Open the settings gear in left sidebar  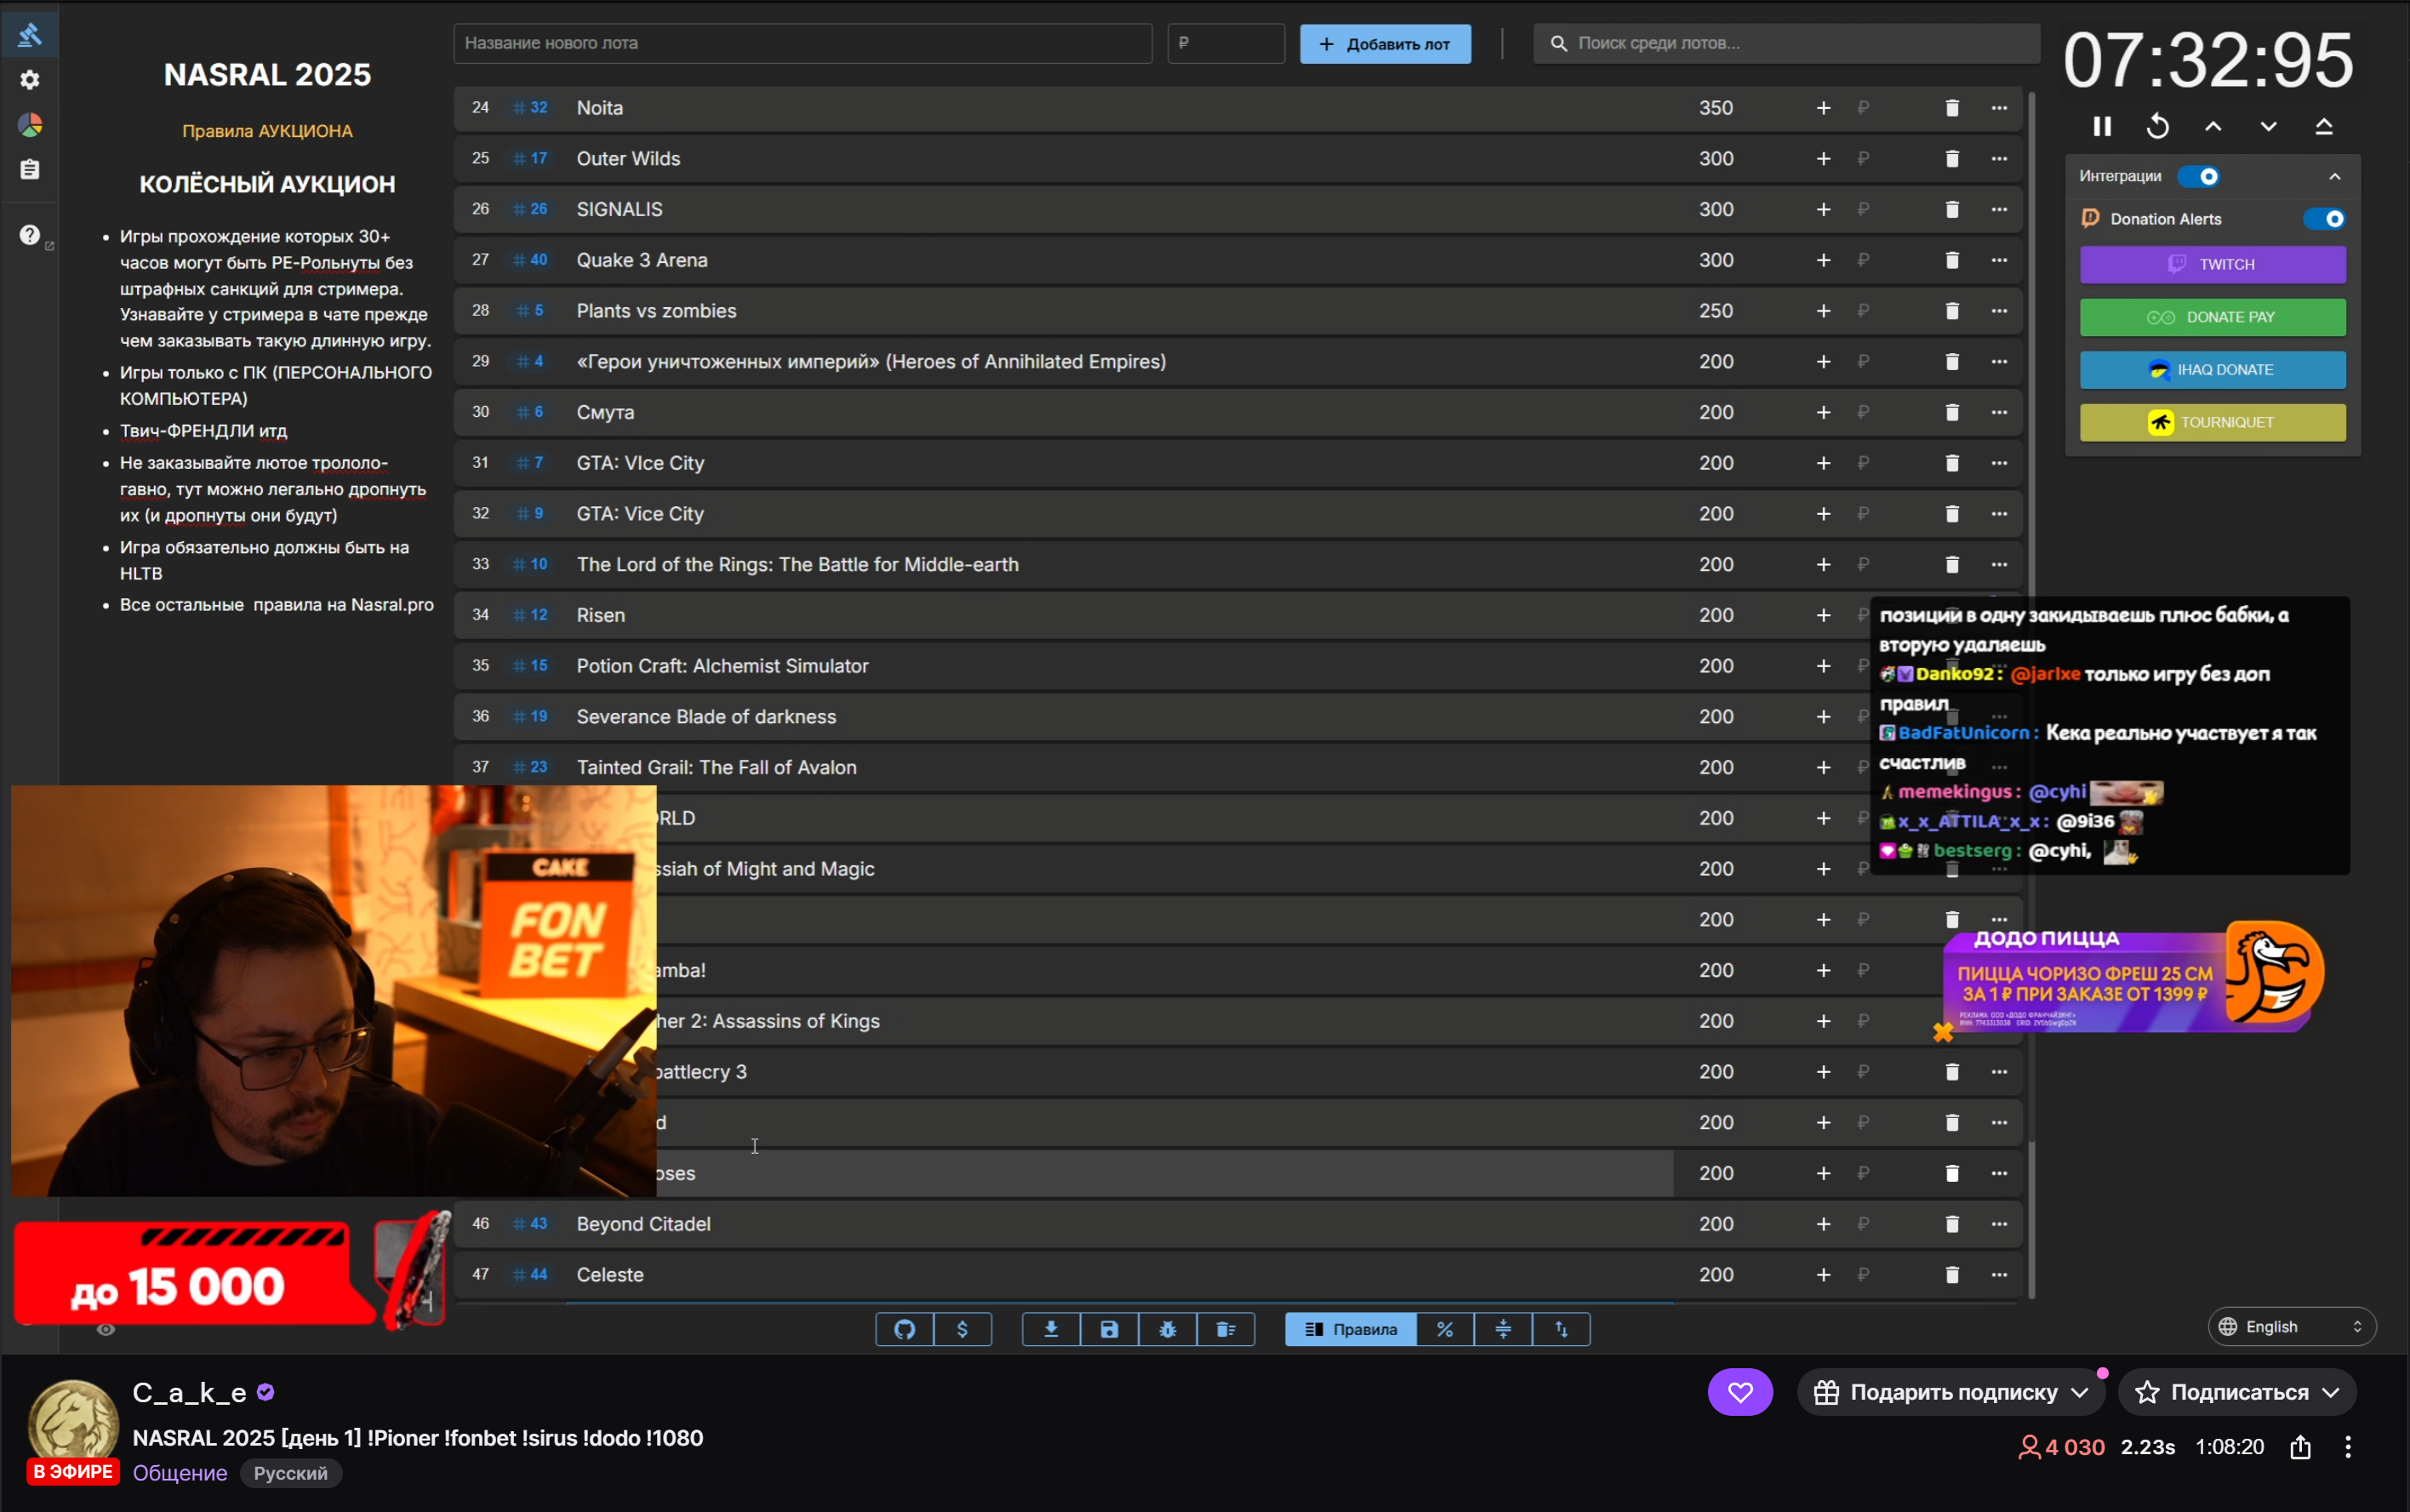click(30, 80)
